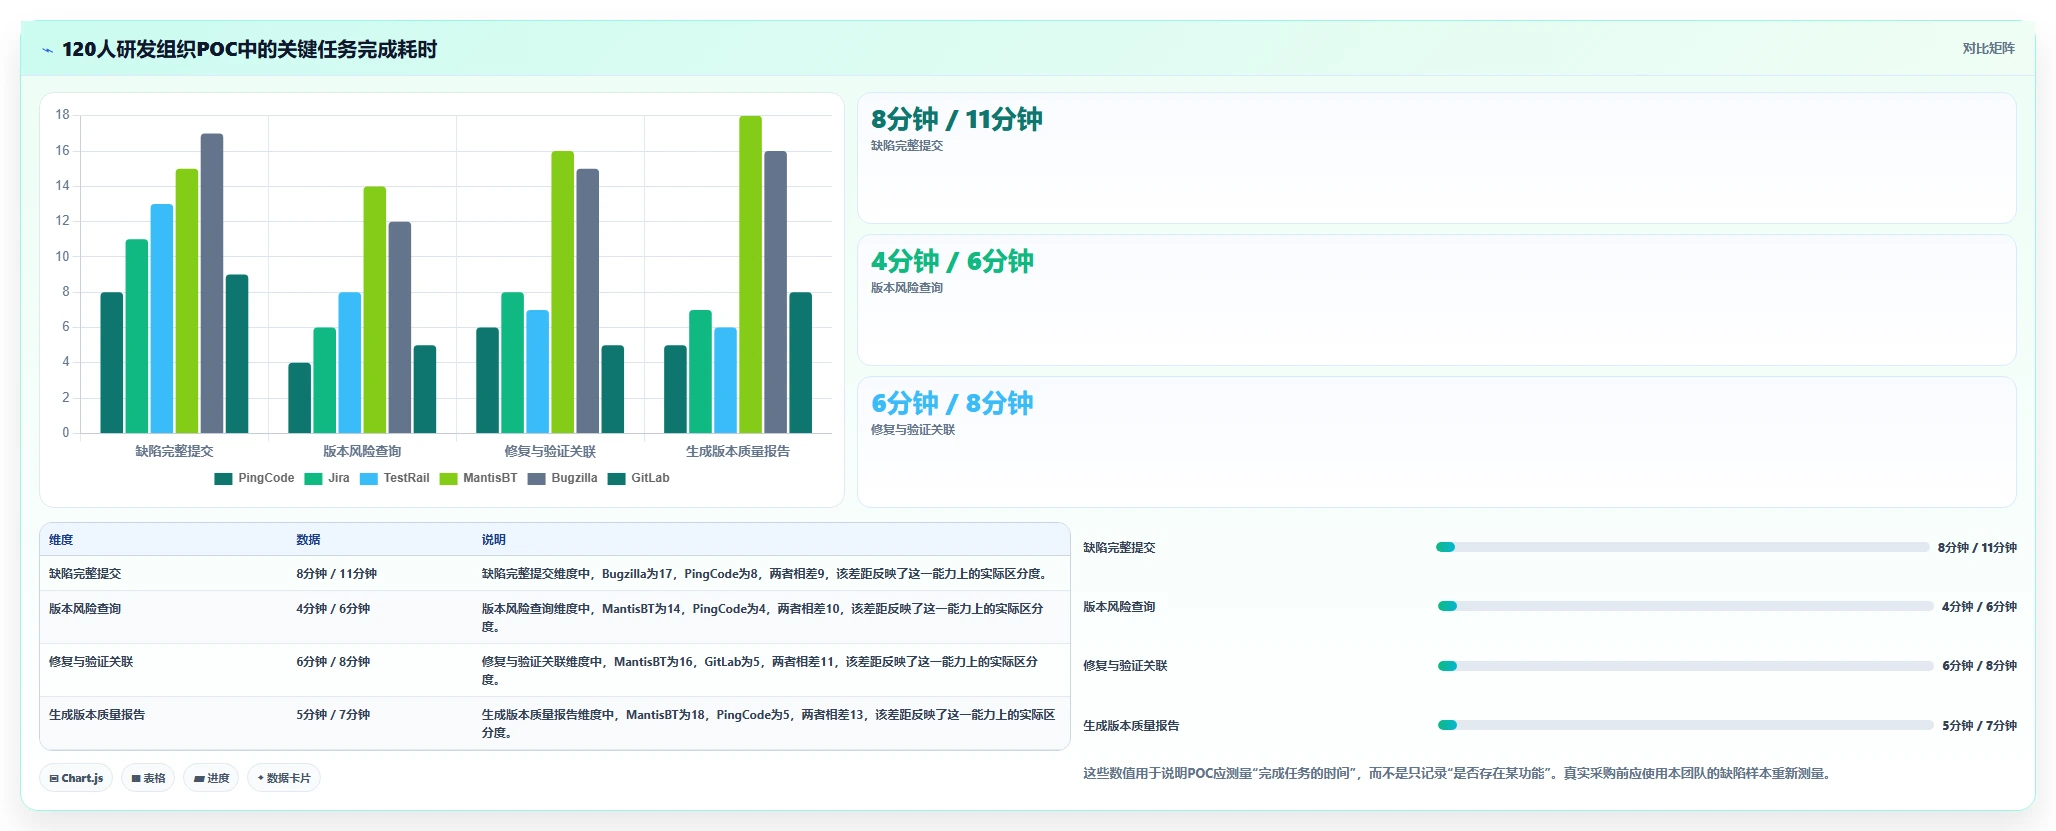Click the 修复与验证关联 cell in the table
The image size is (2056, 831).
point(91,662)
